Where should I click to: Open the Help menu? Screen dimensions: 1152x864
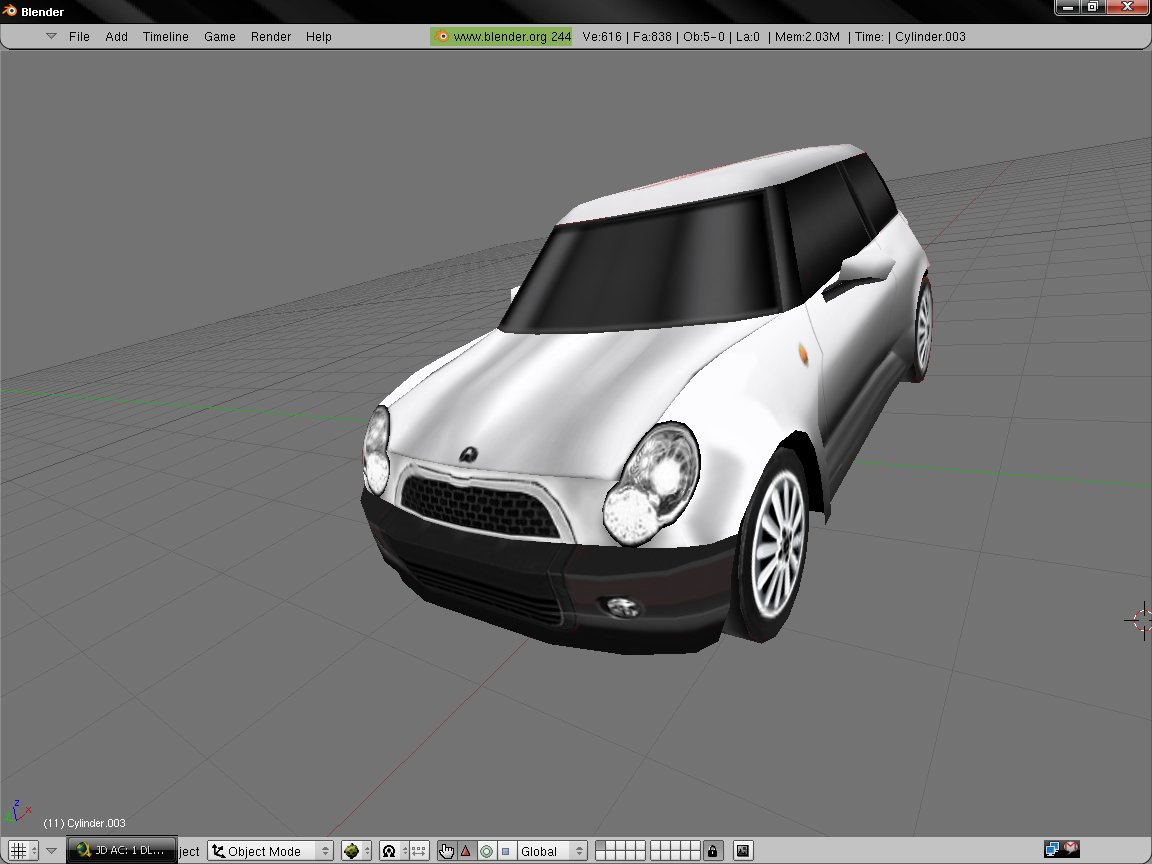(319, 37)
